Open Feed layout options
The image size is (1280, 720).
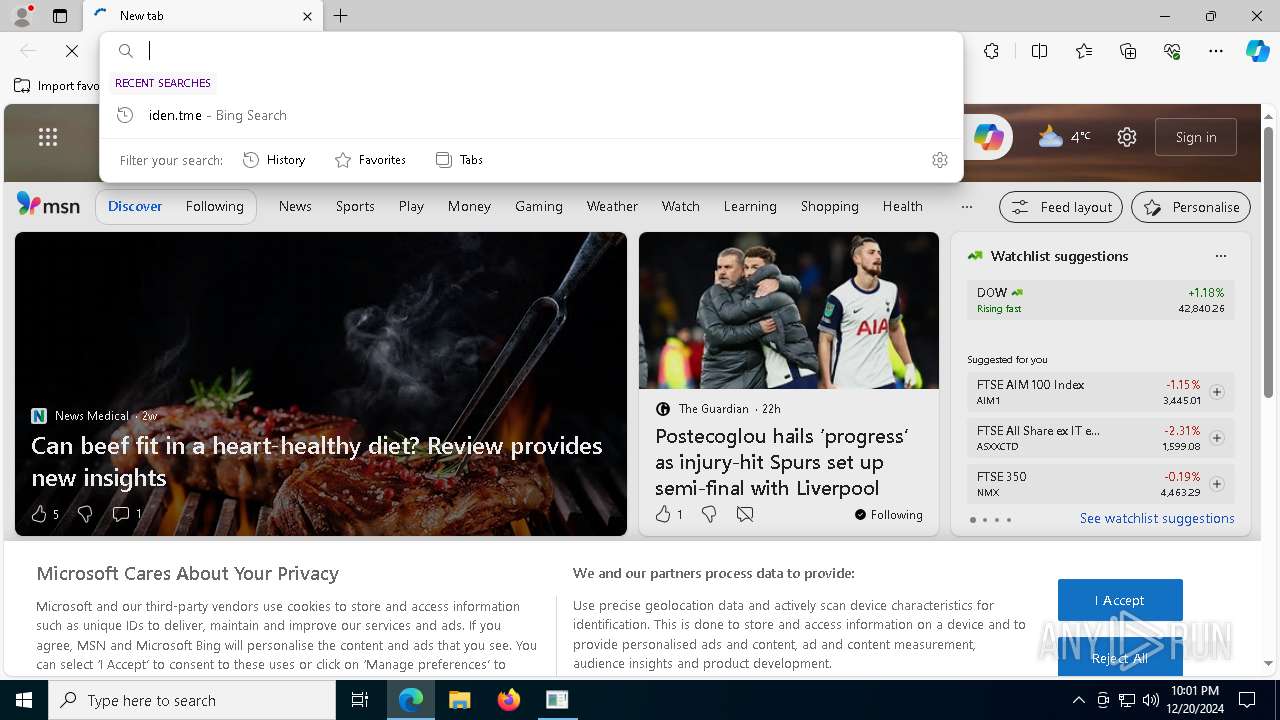pos(1061,207)
